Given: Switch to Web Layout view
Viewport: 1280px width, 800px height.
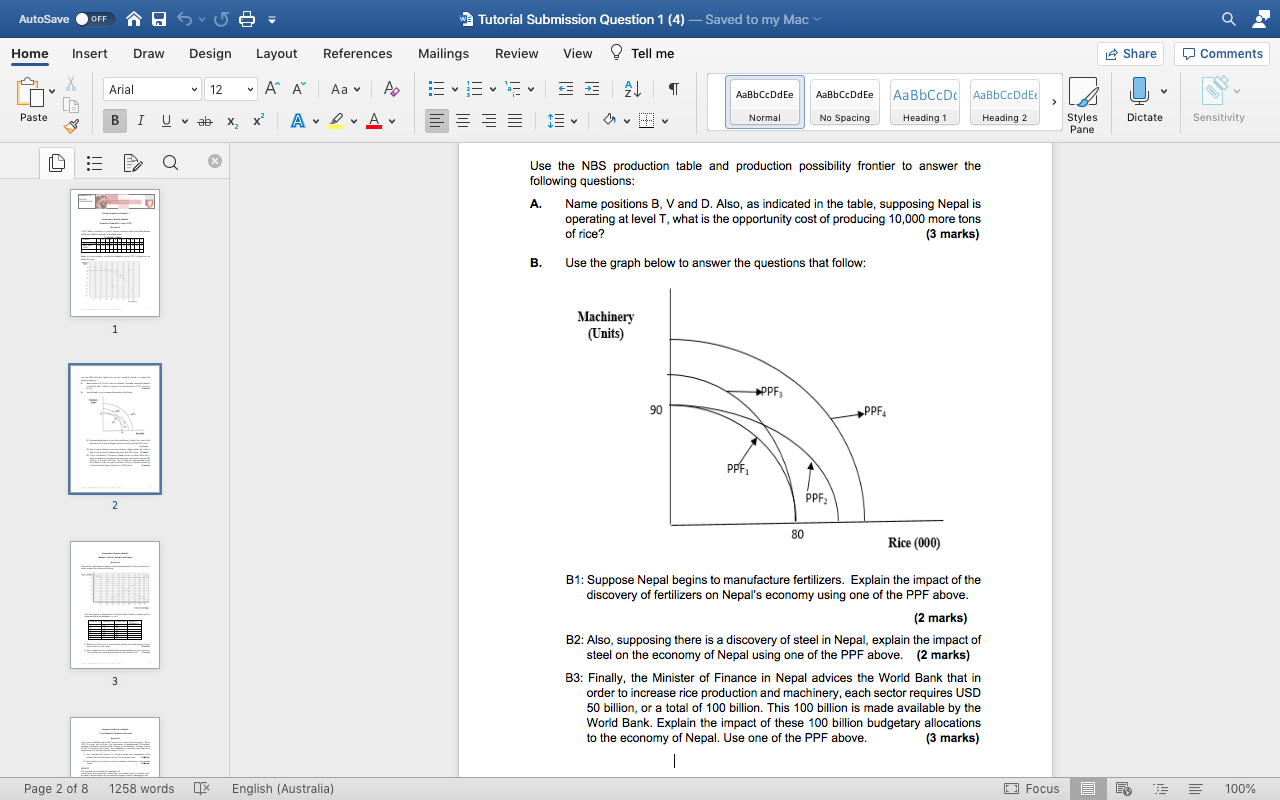Looking at the screenshot, I should tap(1122, 789).
